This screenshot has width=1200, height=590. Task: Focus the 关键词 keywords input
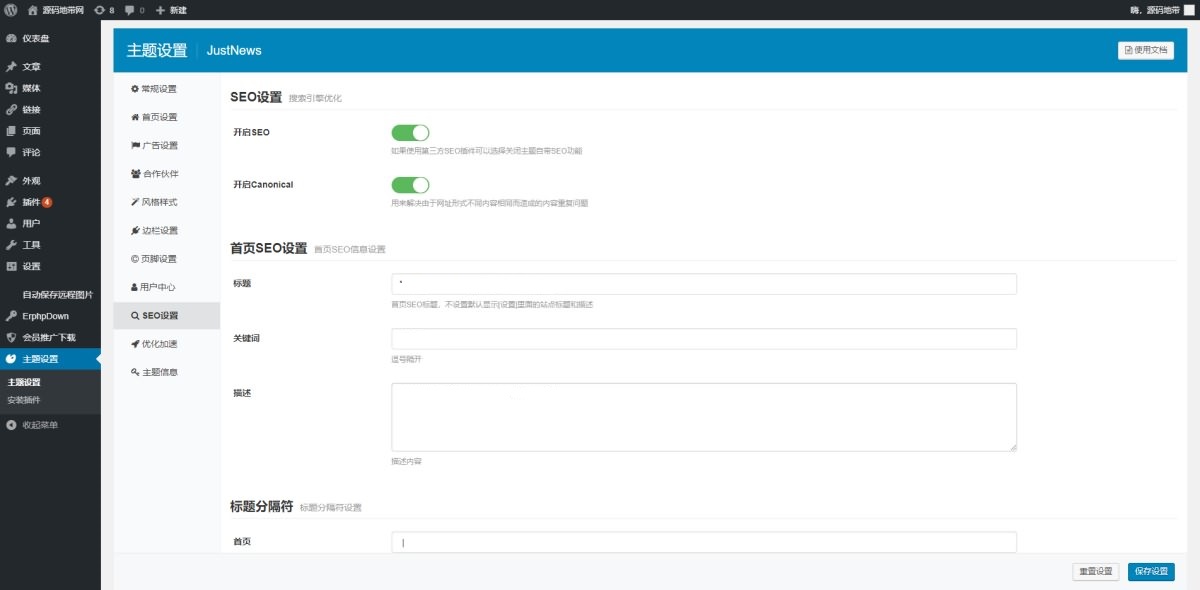tap(704, 339)
